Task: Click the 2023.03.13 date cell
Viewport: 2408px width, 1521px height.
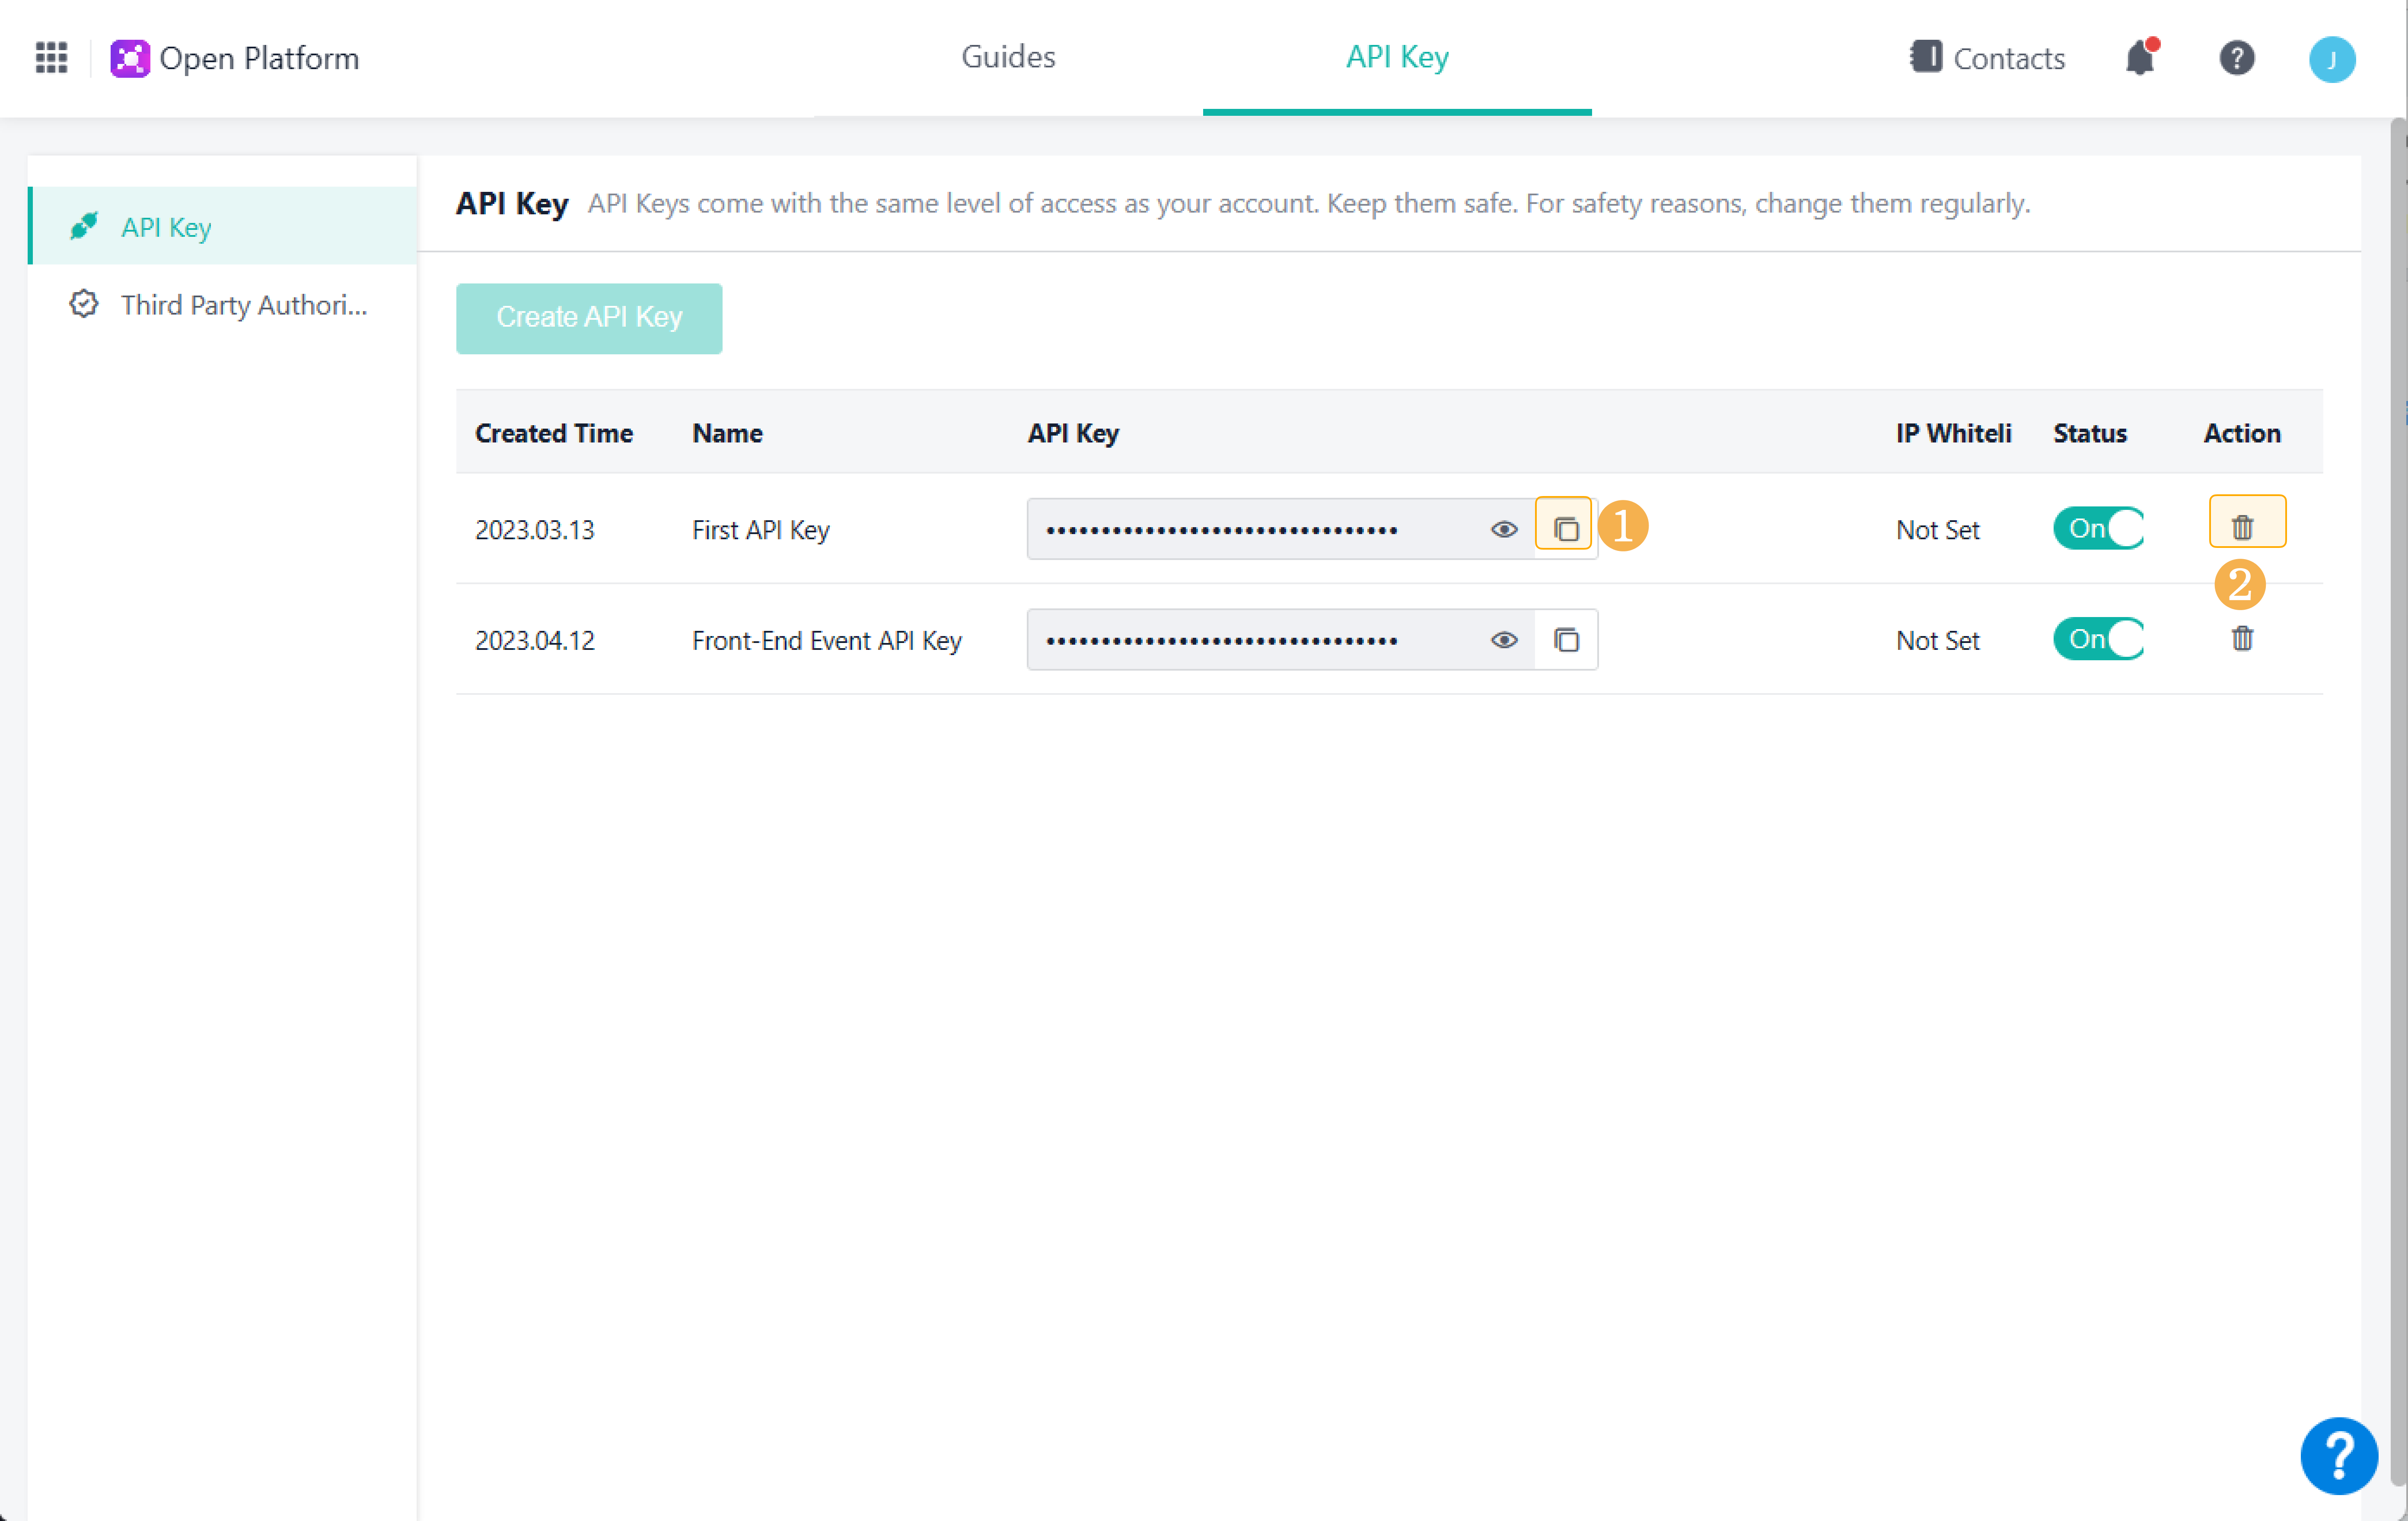Action: 534,530
